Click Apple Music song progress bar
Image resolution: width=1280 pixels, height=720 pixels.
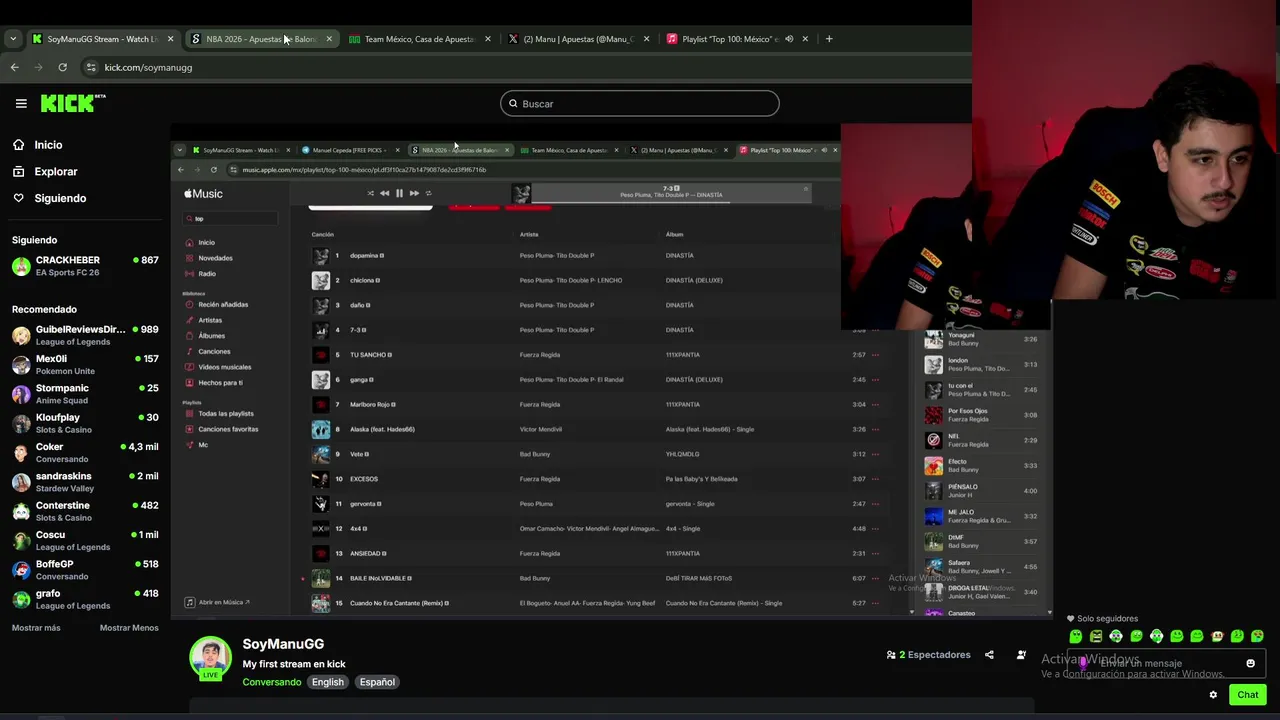[x=671, y=201]
